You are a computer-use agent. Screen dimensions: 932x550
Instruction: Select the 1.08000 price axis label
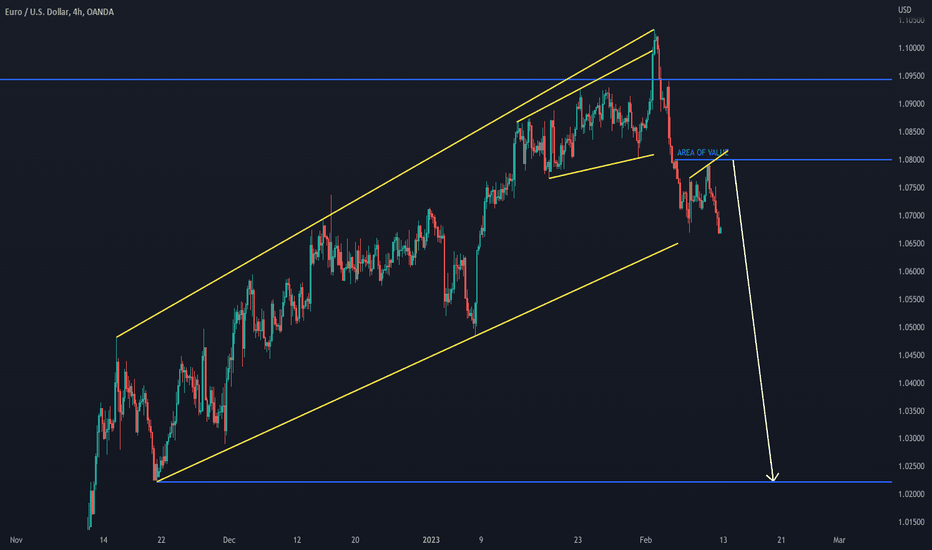coord(911,160)
